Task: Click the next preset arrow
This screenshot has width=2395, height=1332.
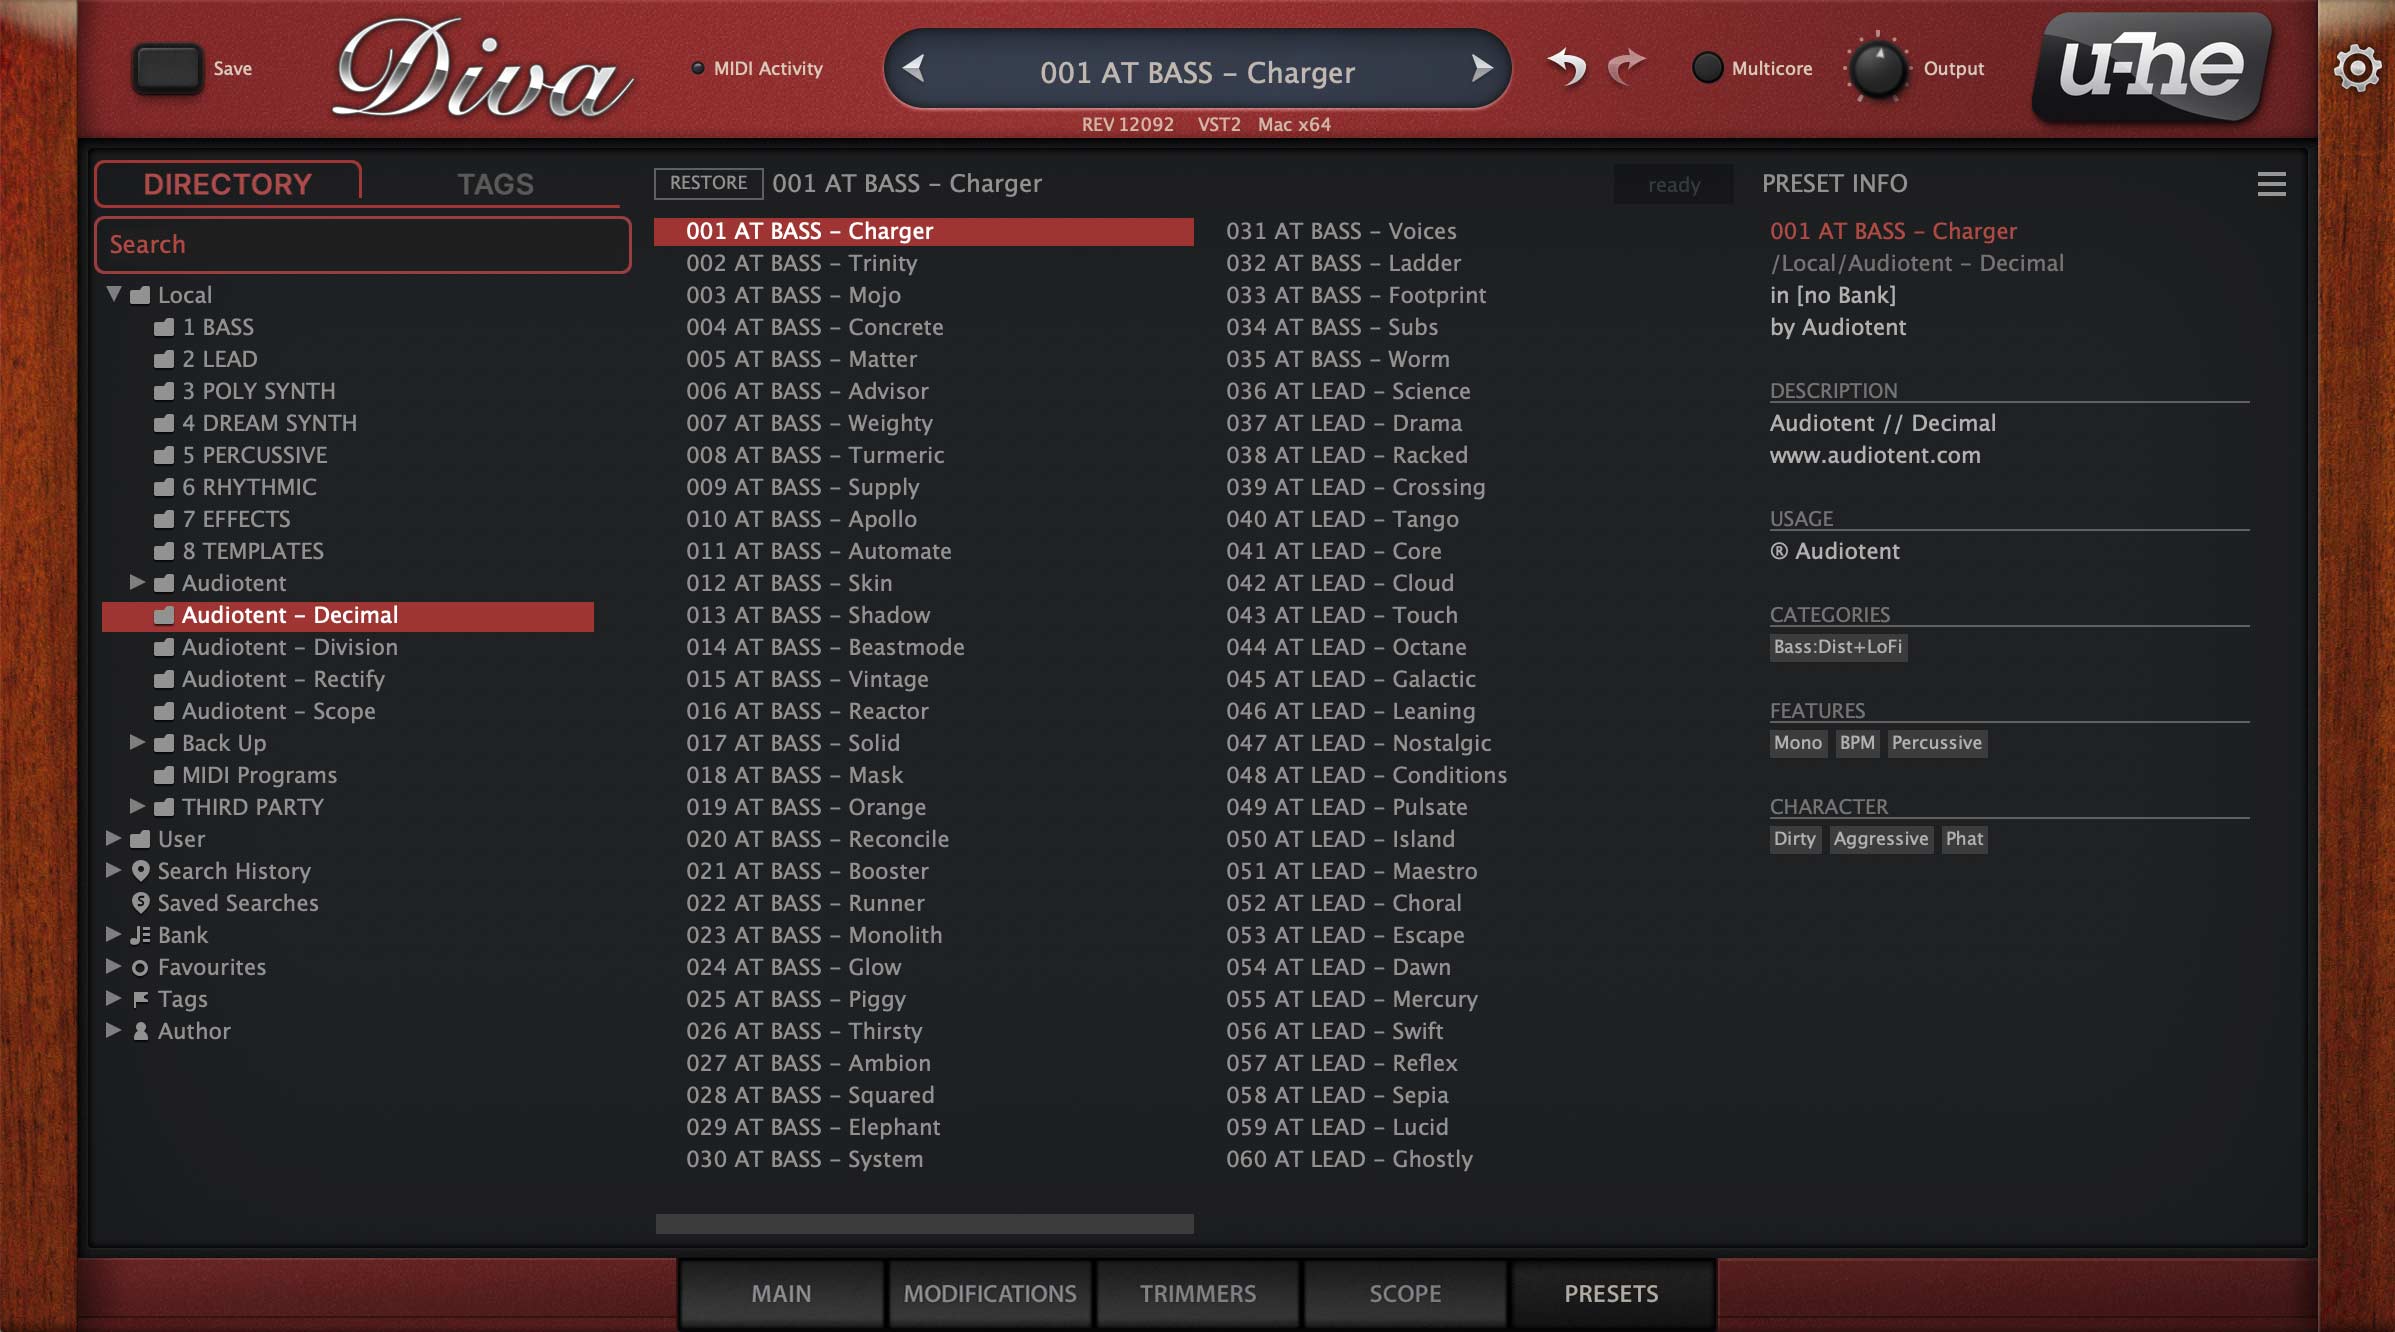Action: point(1481,69)
